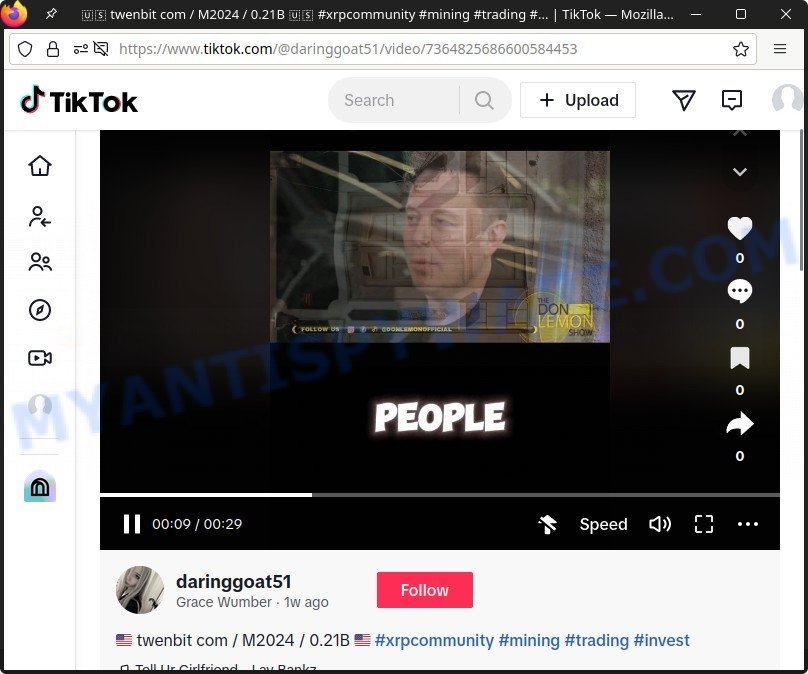808x674 pixels.
Task: Open Friends sidebar icon
Action: [40, 262]
